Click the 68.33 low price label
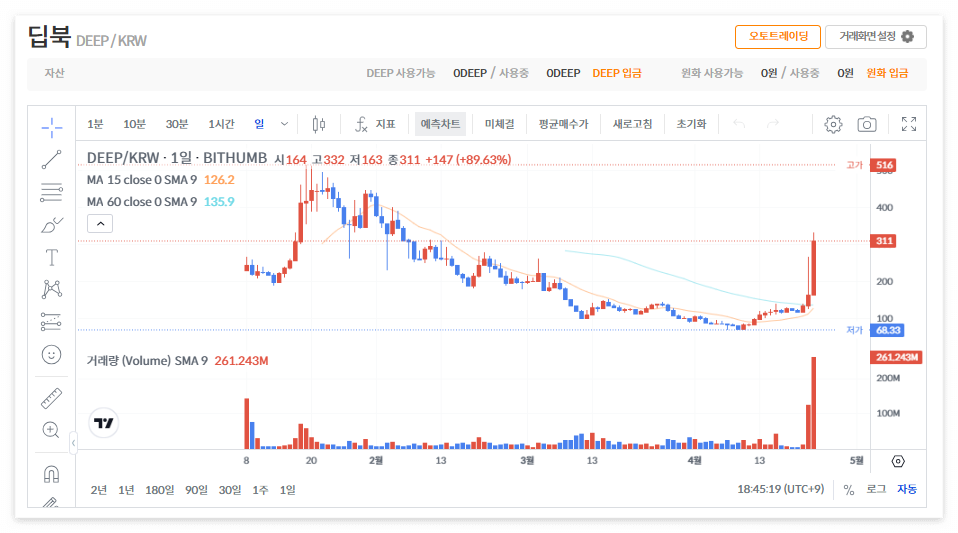 tap(888, 330)
